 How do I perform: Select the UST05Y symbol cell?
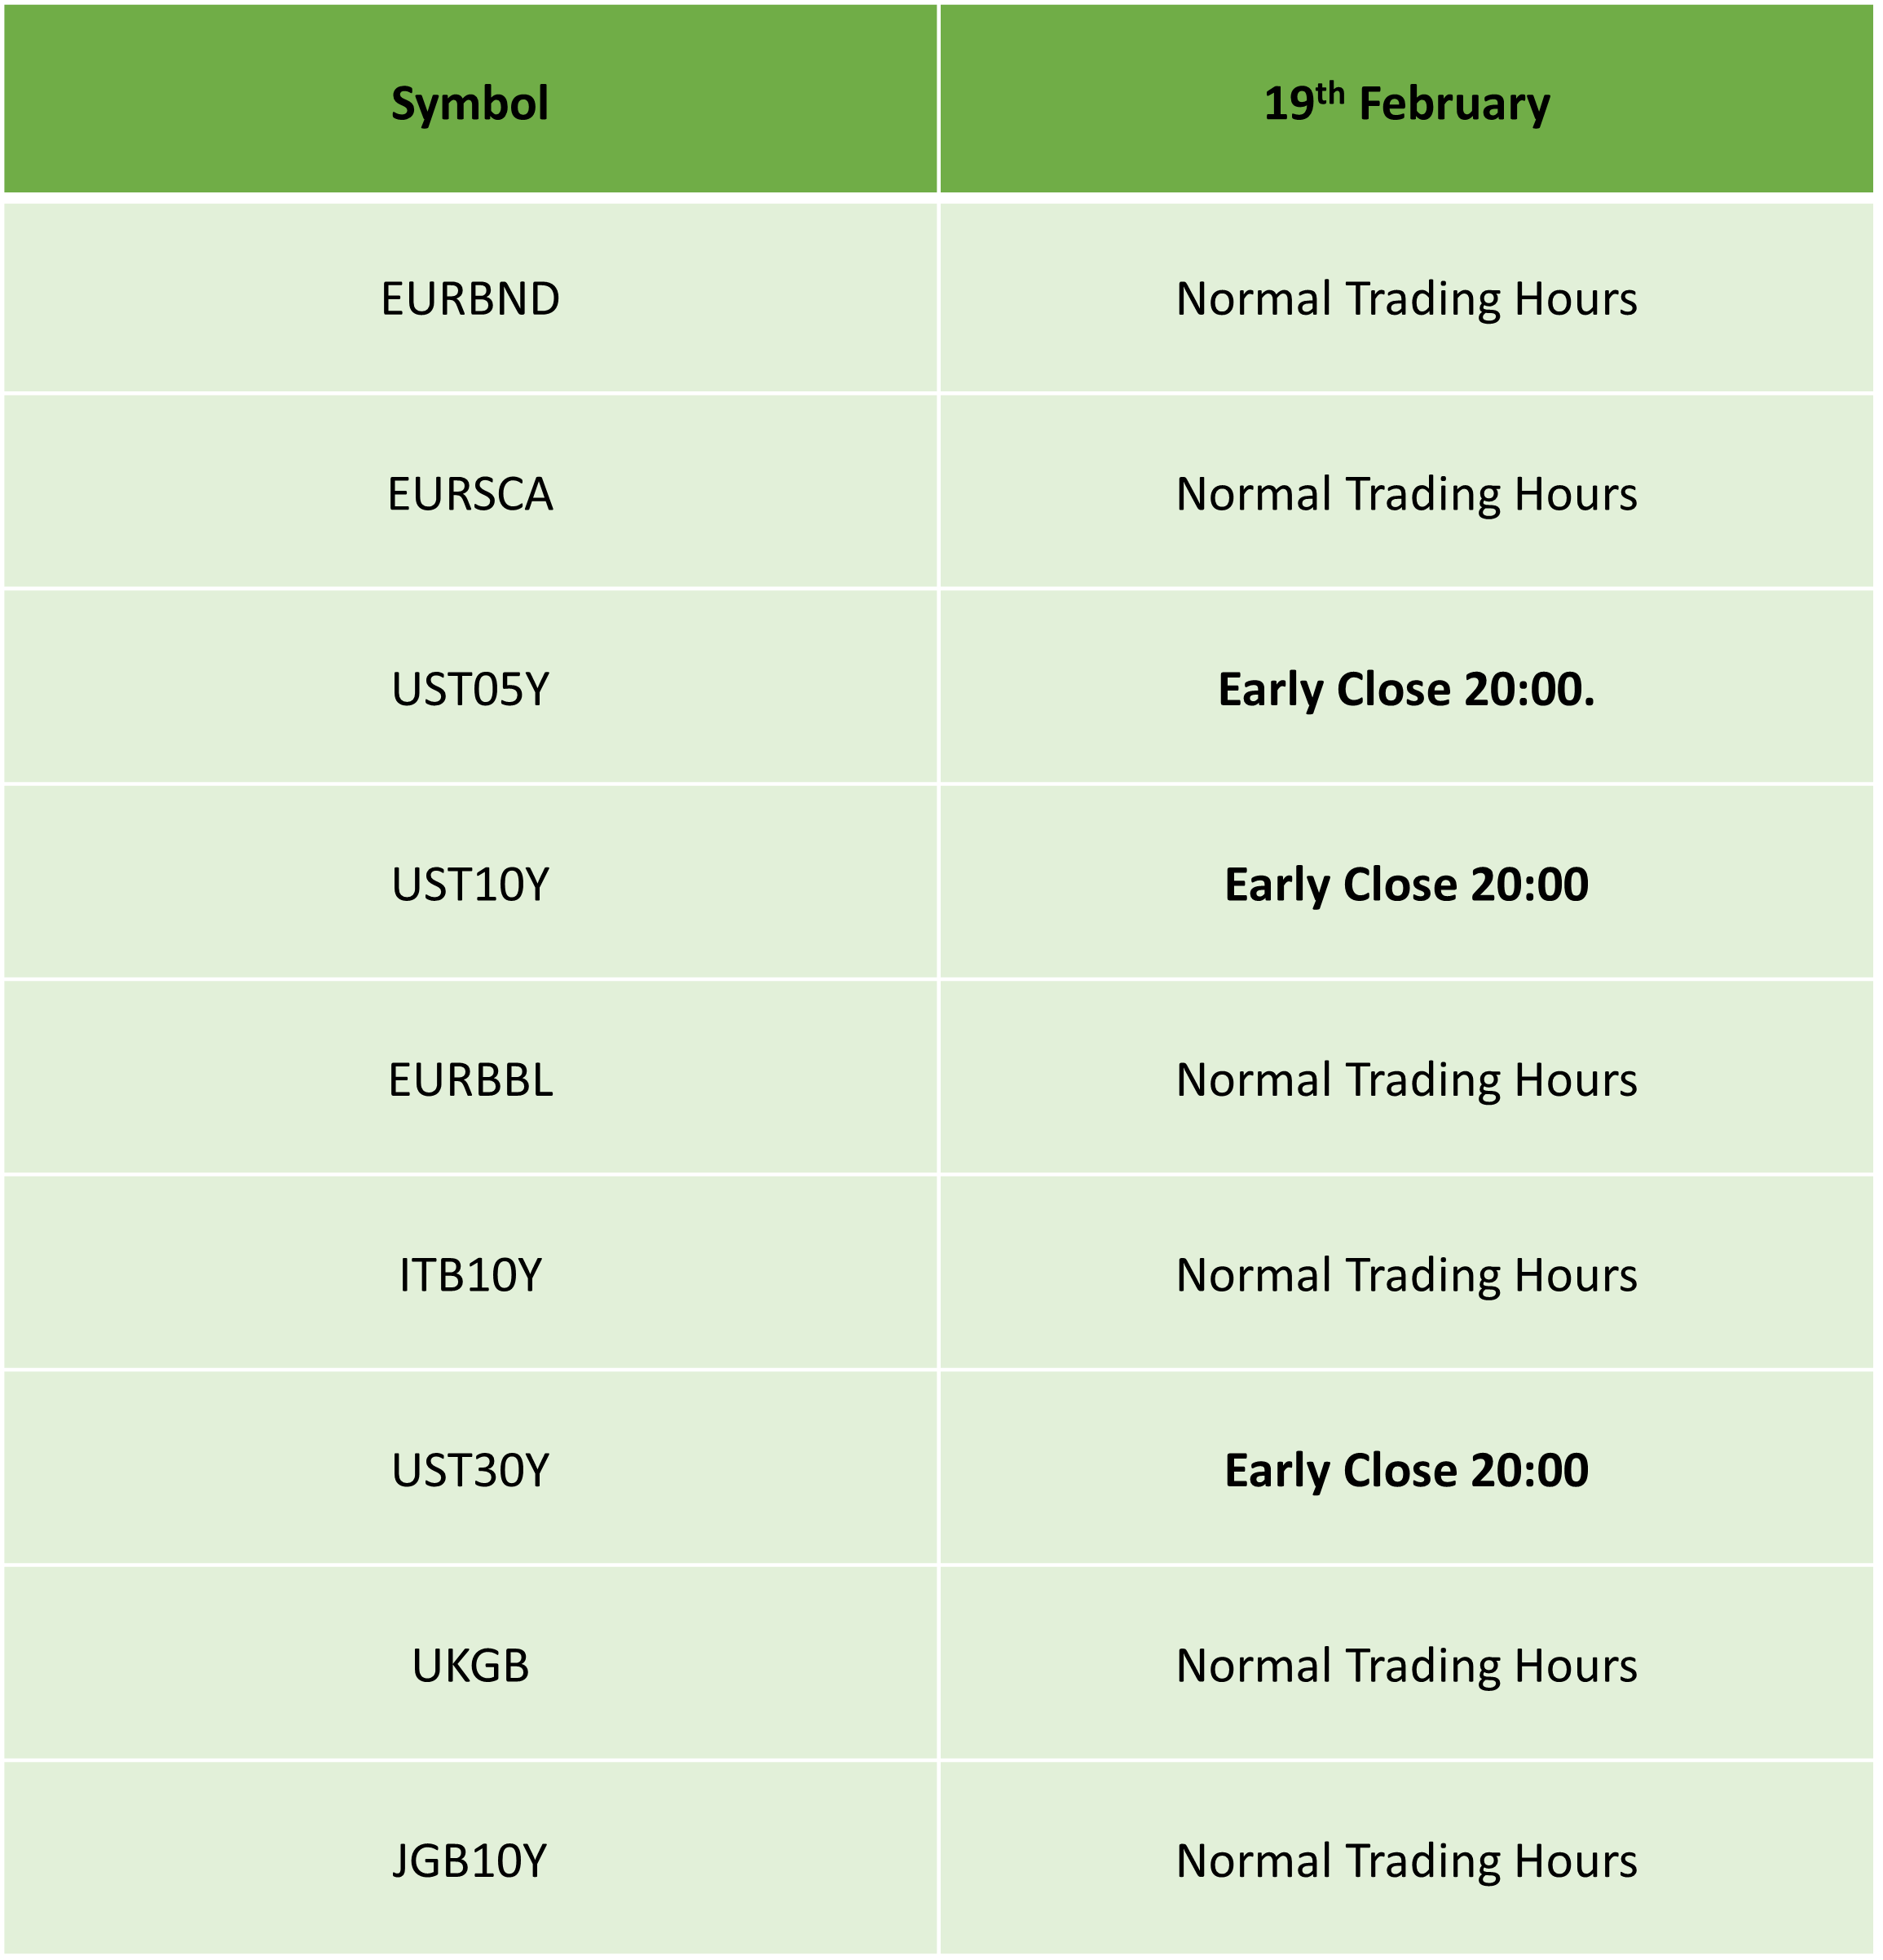coord(470,687)
